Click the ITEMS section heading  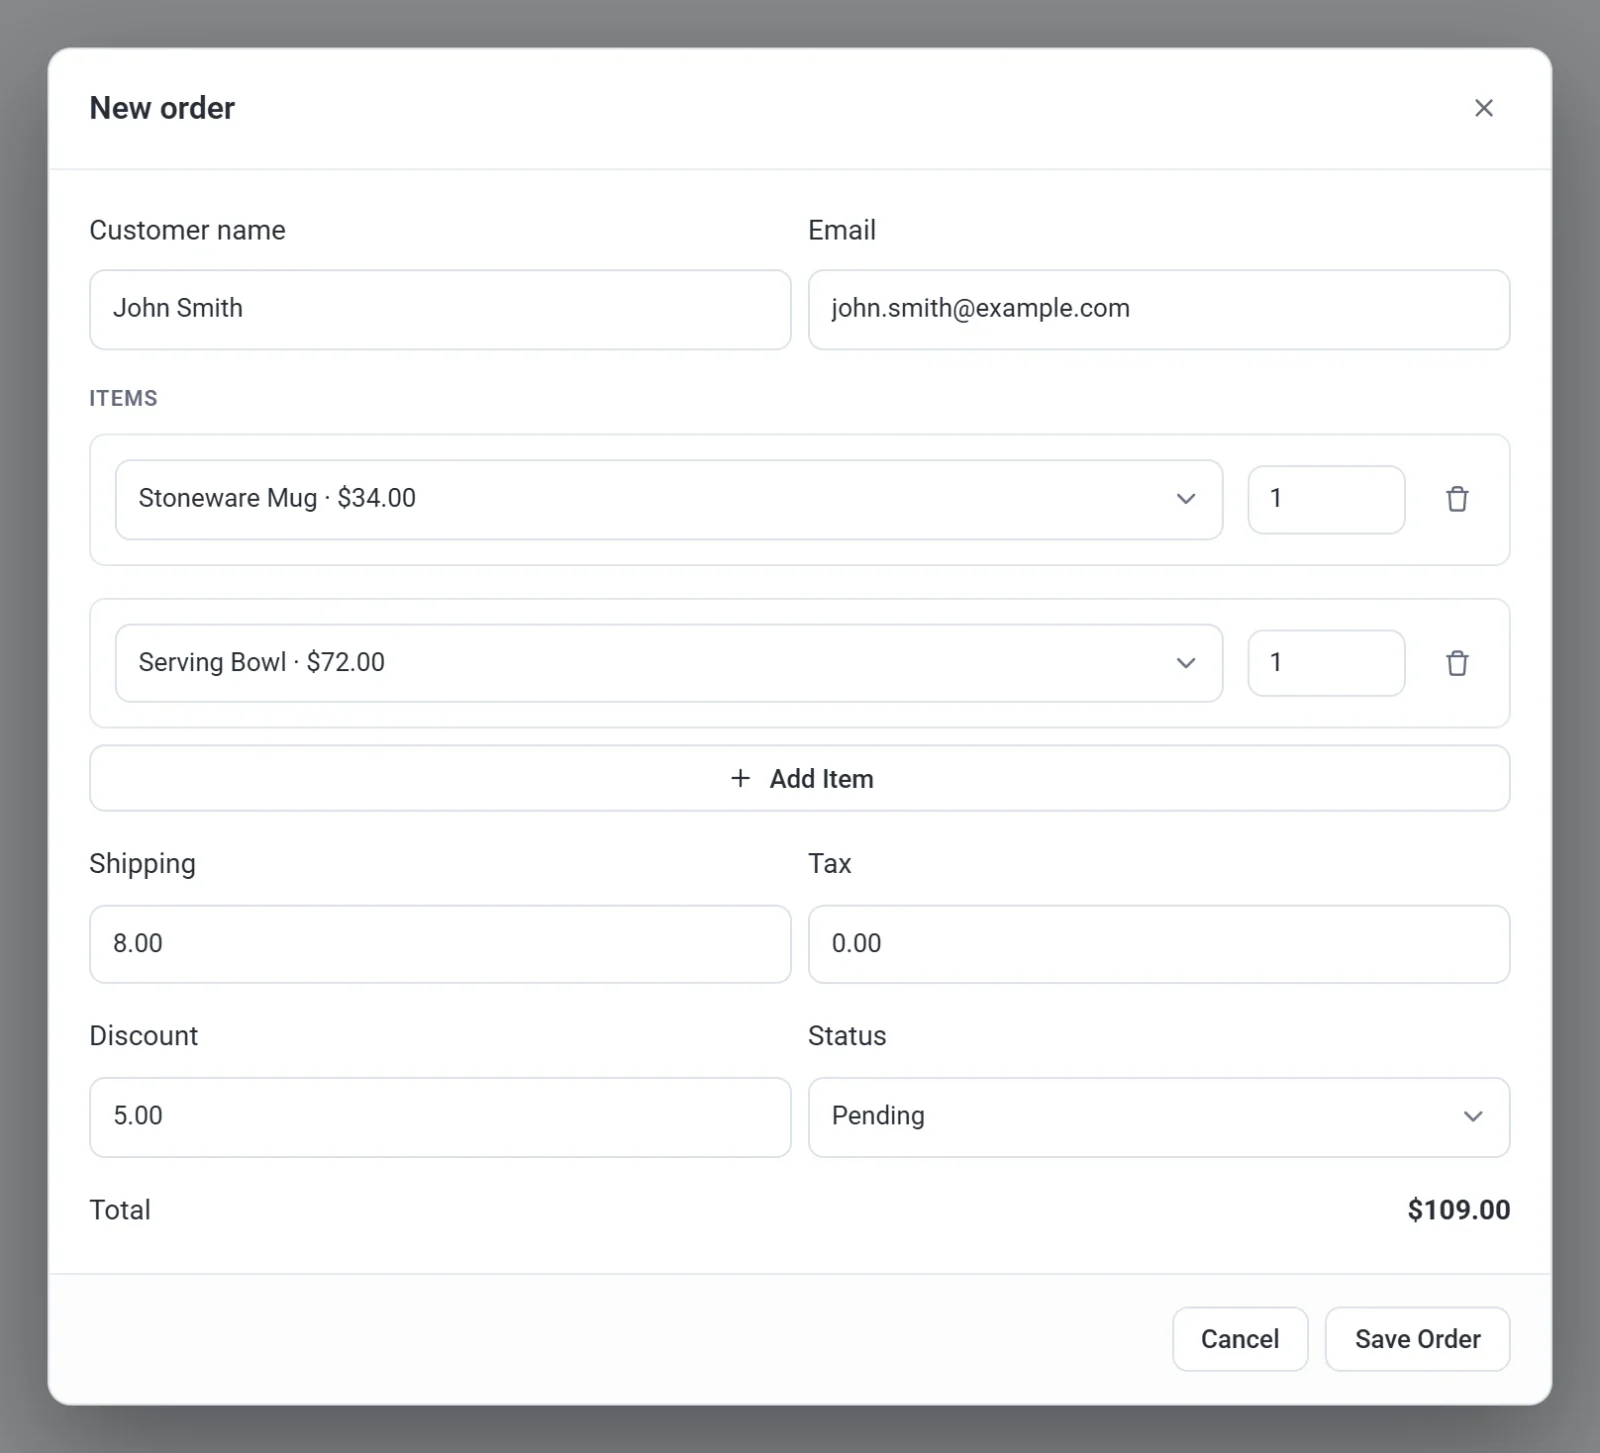click(x=123, y=398)
